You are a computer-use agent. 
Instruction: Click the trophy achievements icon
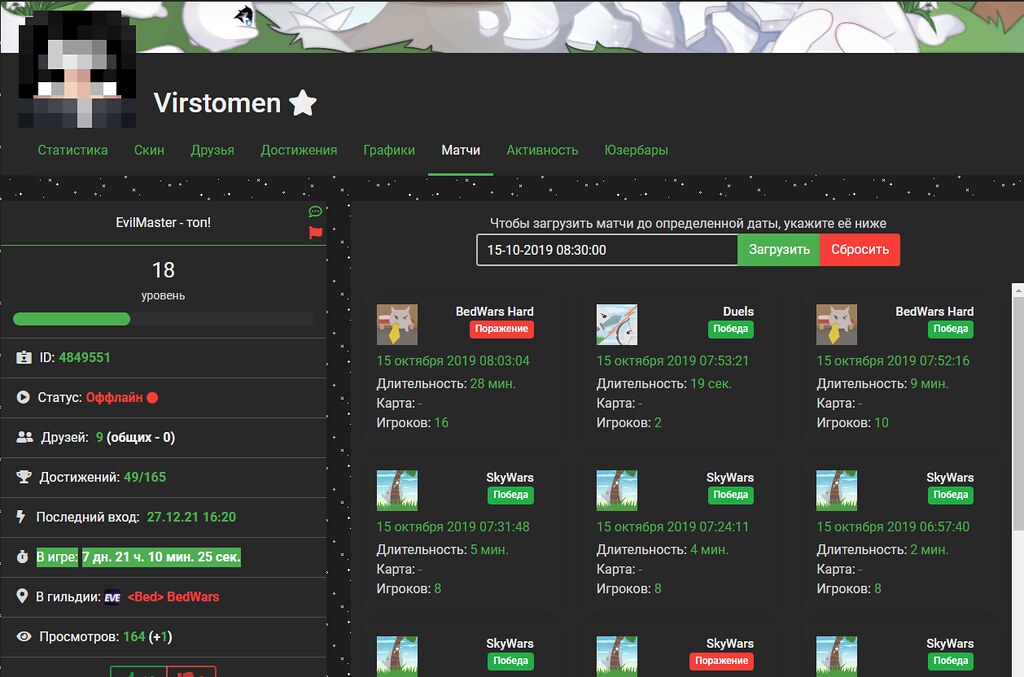pyautogui.click(x=25, y=477)
